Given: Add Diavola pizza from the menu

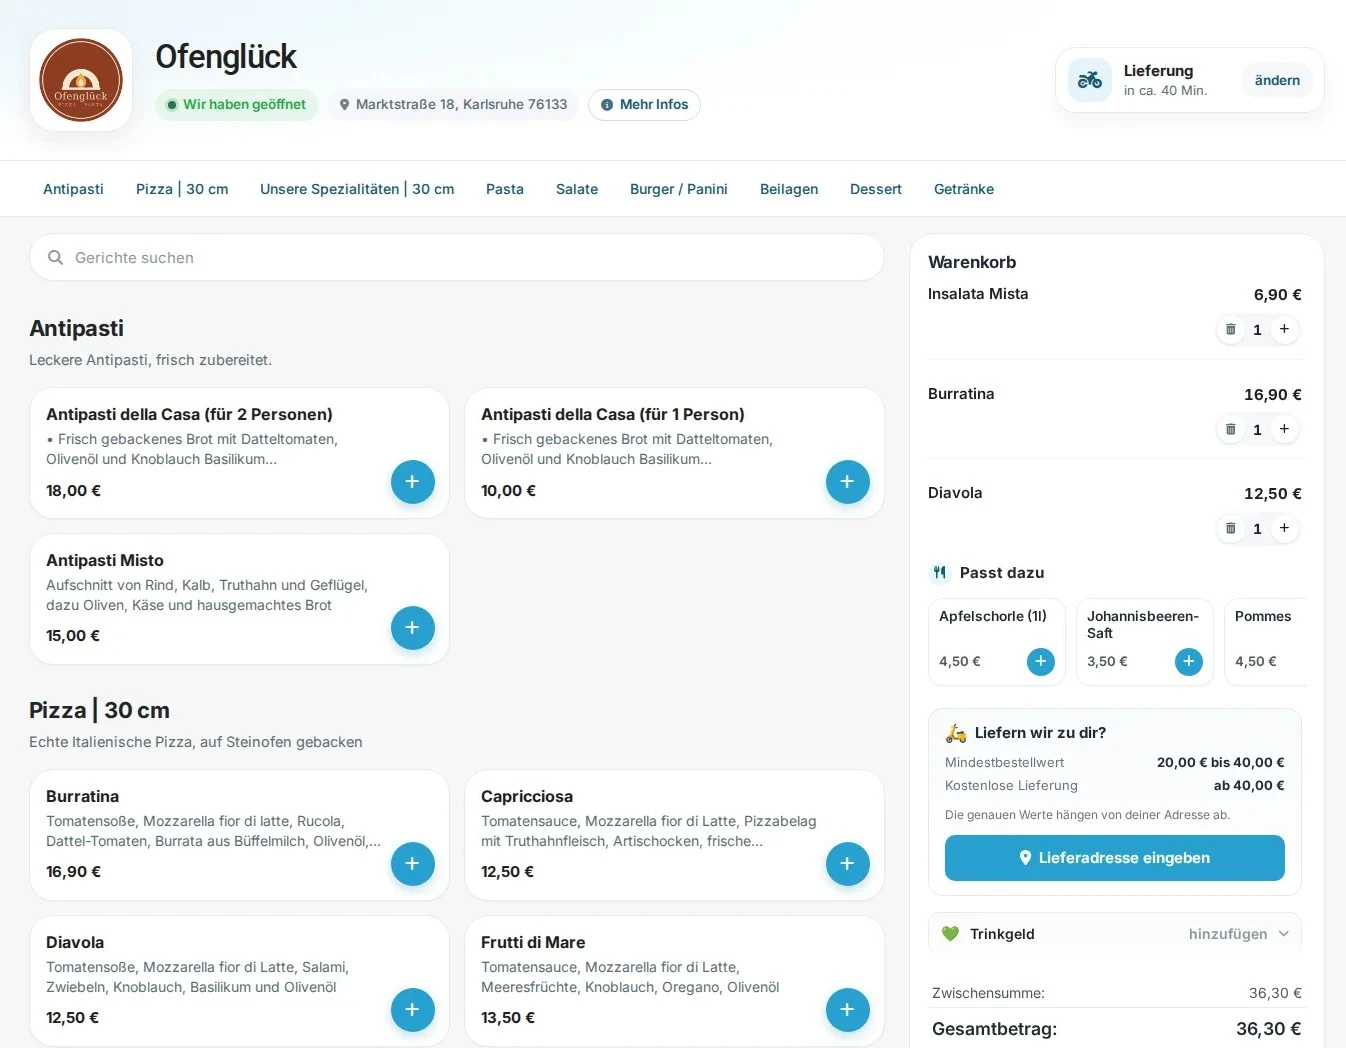Looking at the screenshot, I should tap(412, 1010).
